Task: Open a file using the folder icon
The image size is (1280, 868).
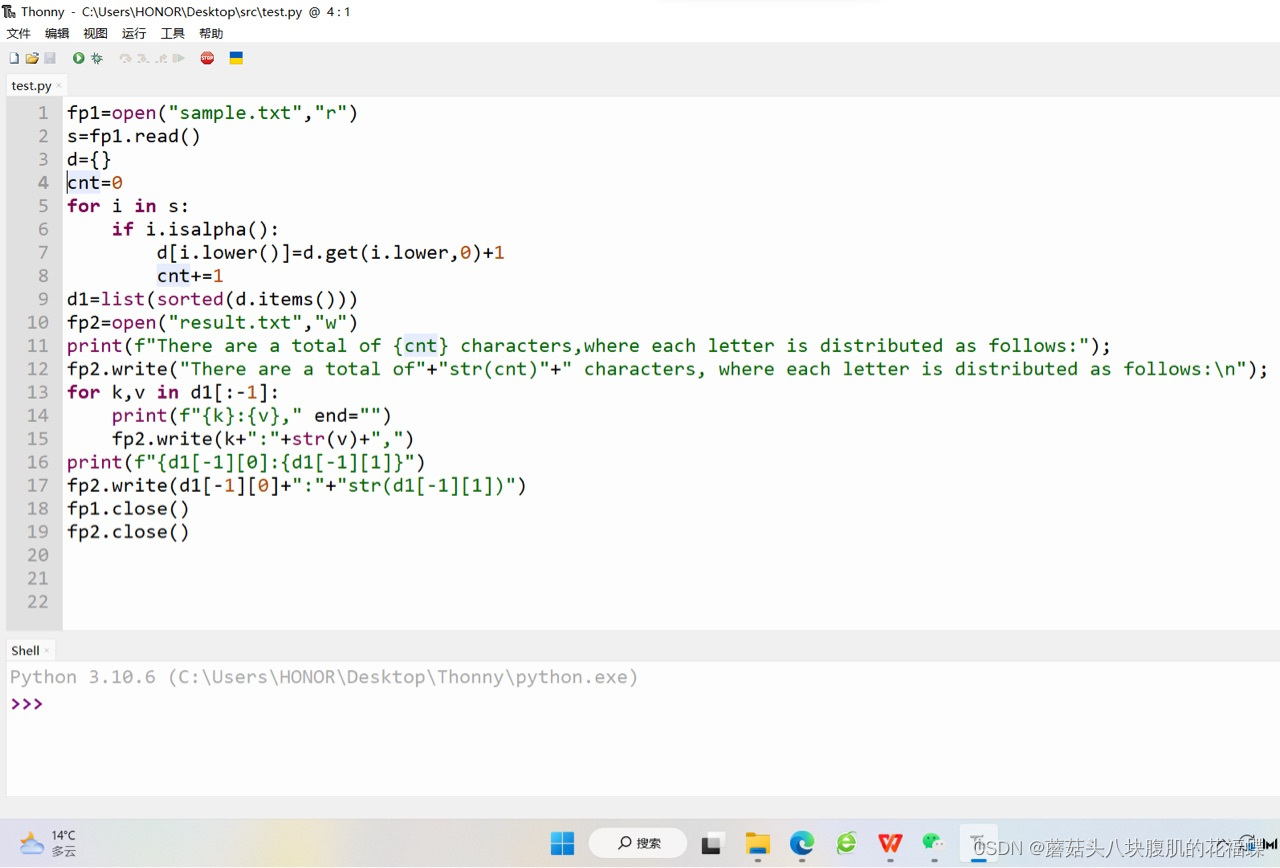Action: click(x=32, y=58)
